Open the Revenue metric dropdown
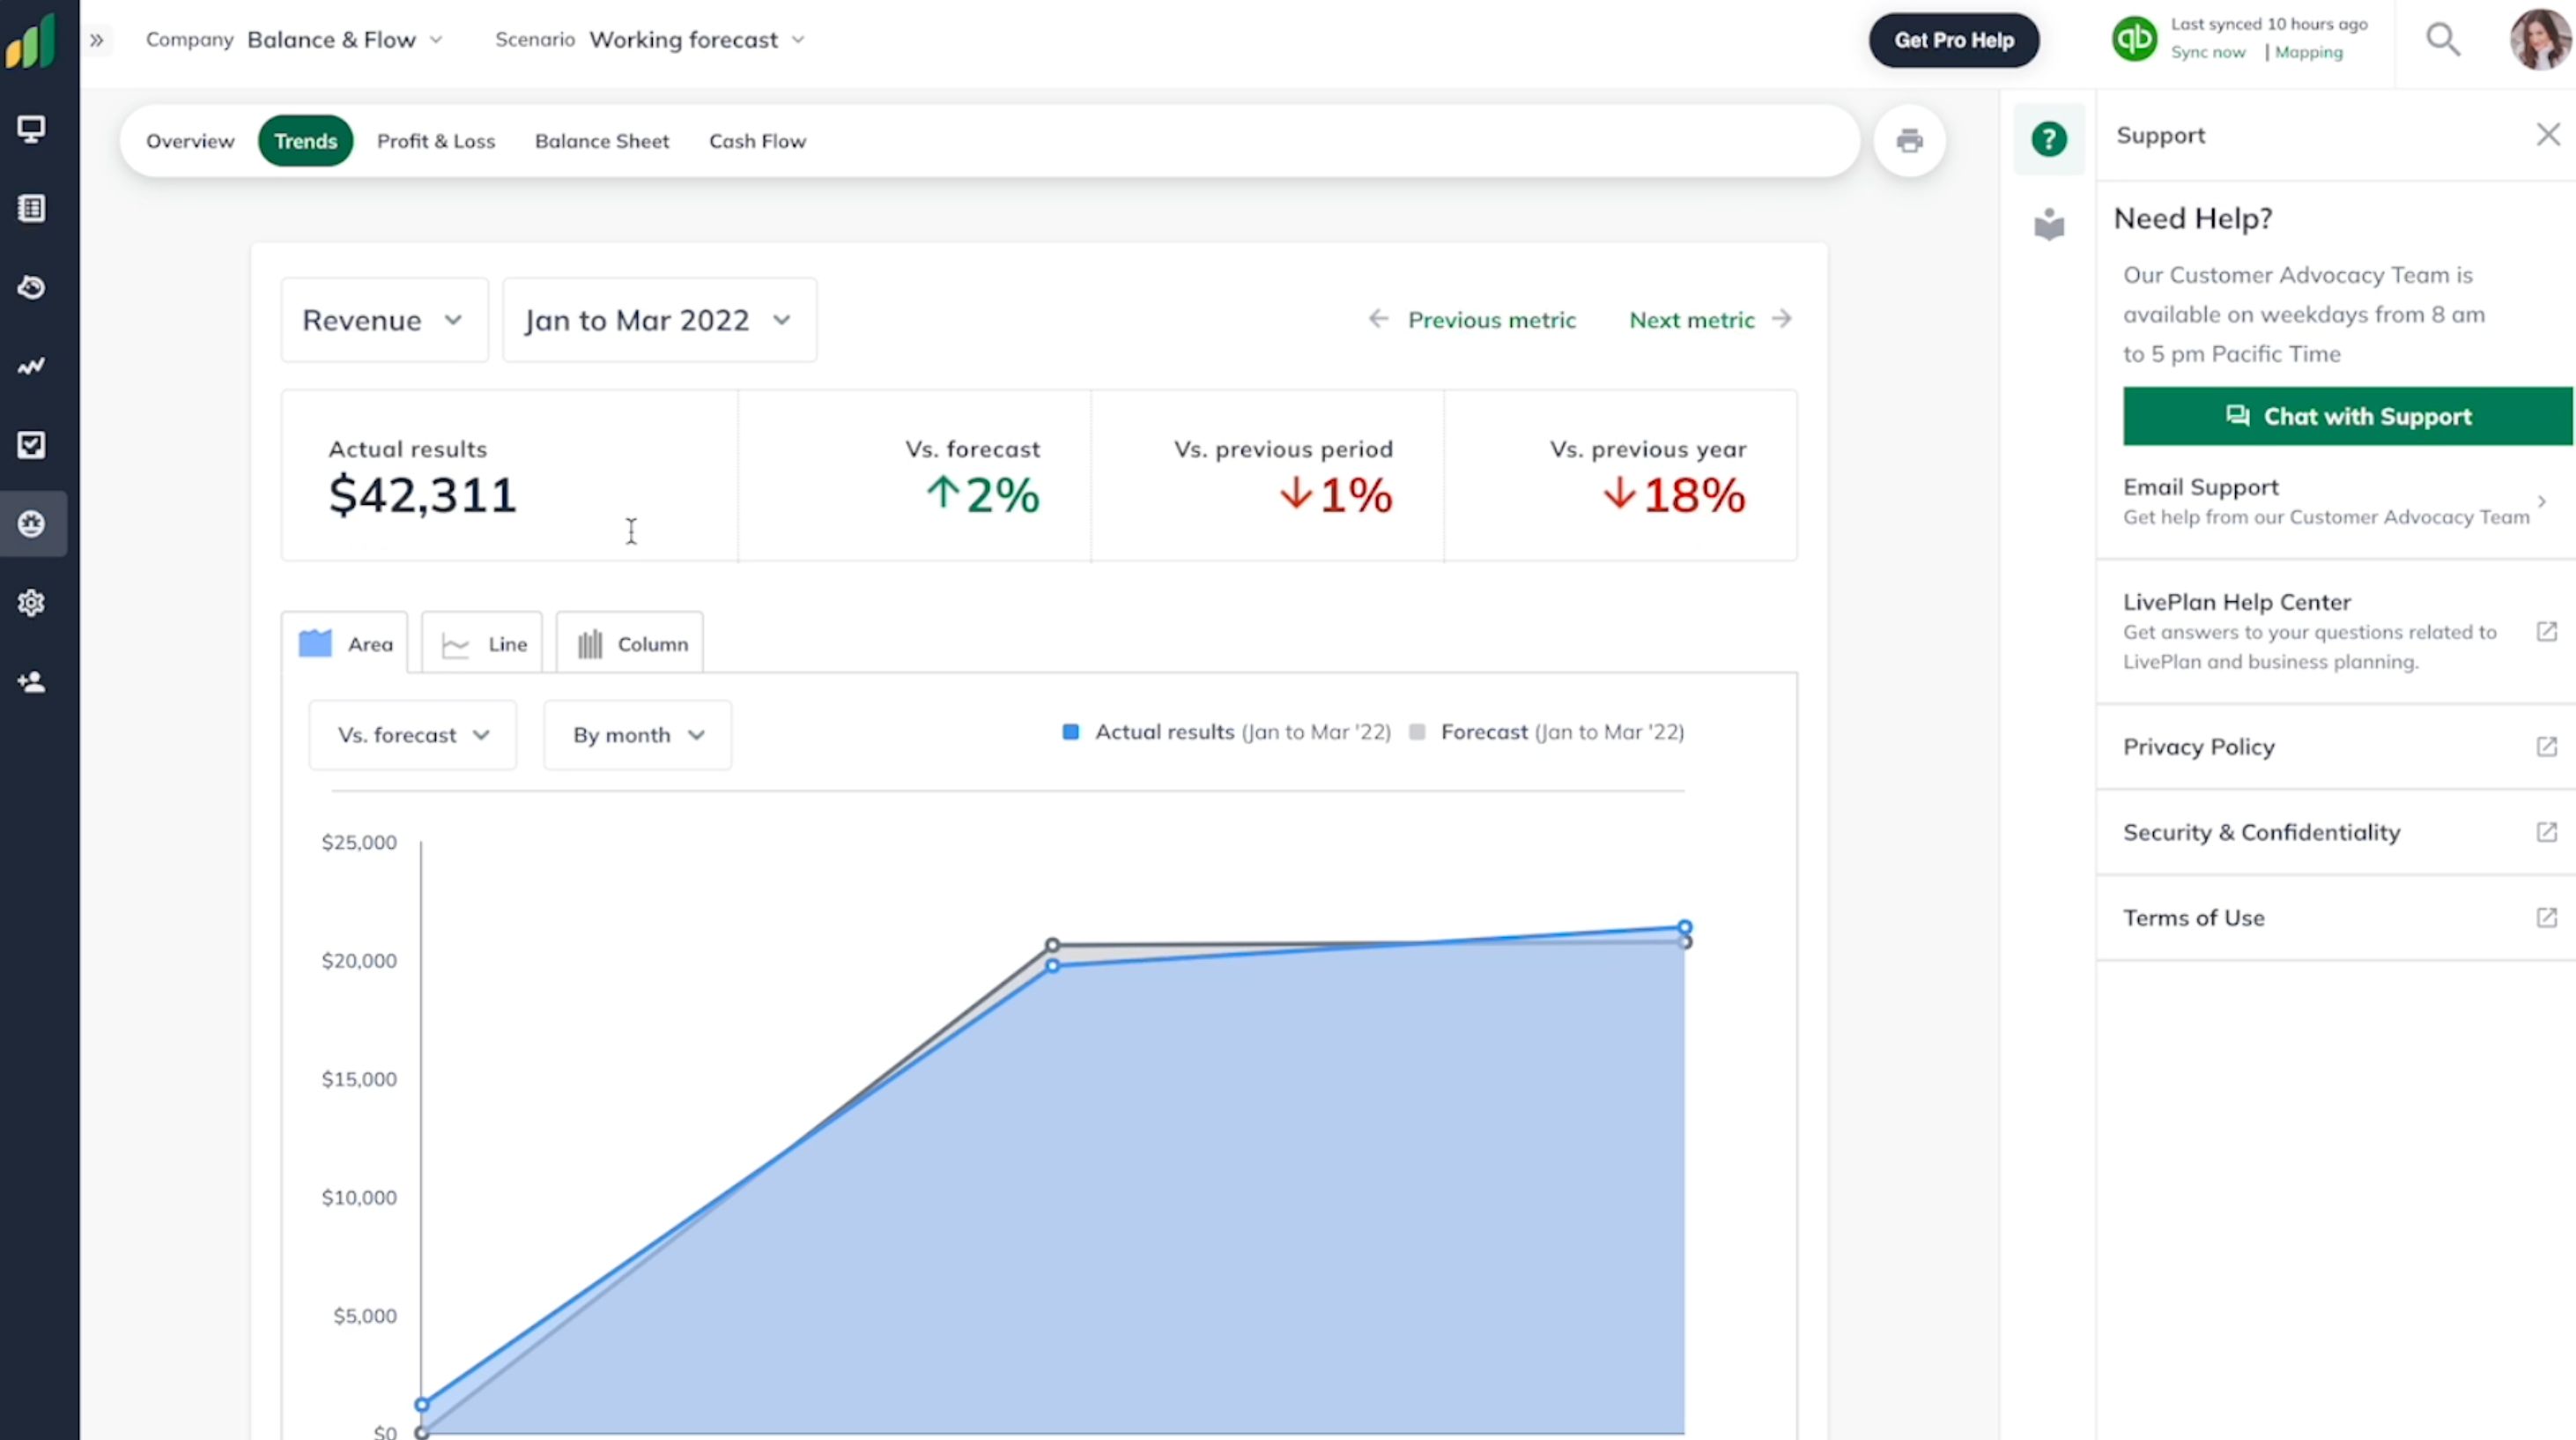The height and width of the screenshot is (1440, 2576). tap(384, 319)
